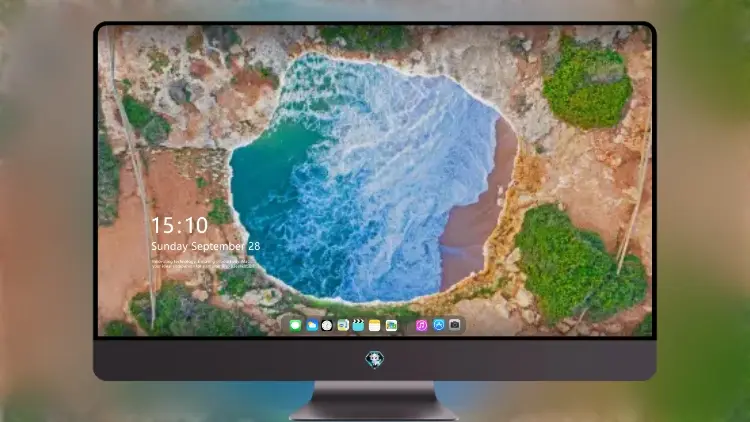This screenshot has width=750, height=422.
Task: Open the yellow Notes app
Action: pos(375,325)
